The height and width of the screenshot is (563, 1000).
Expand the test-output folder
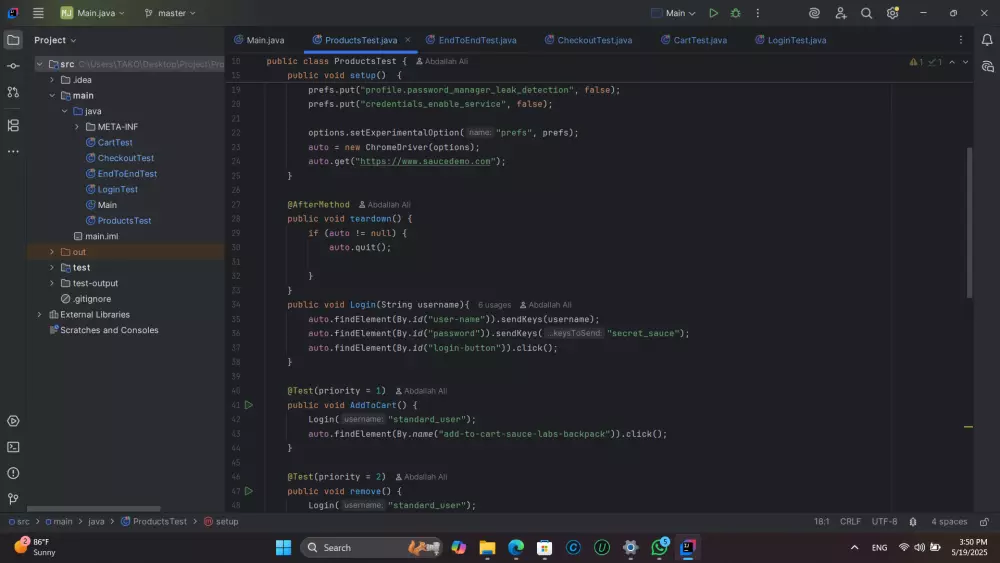tap(52, 283)
